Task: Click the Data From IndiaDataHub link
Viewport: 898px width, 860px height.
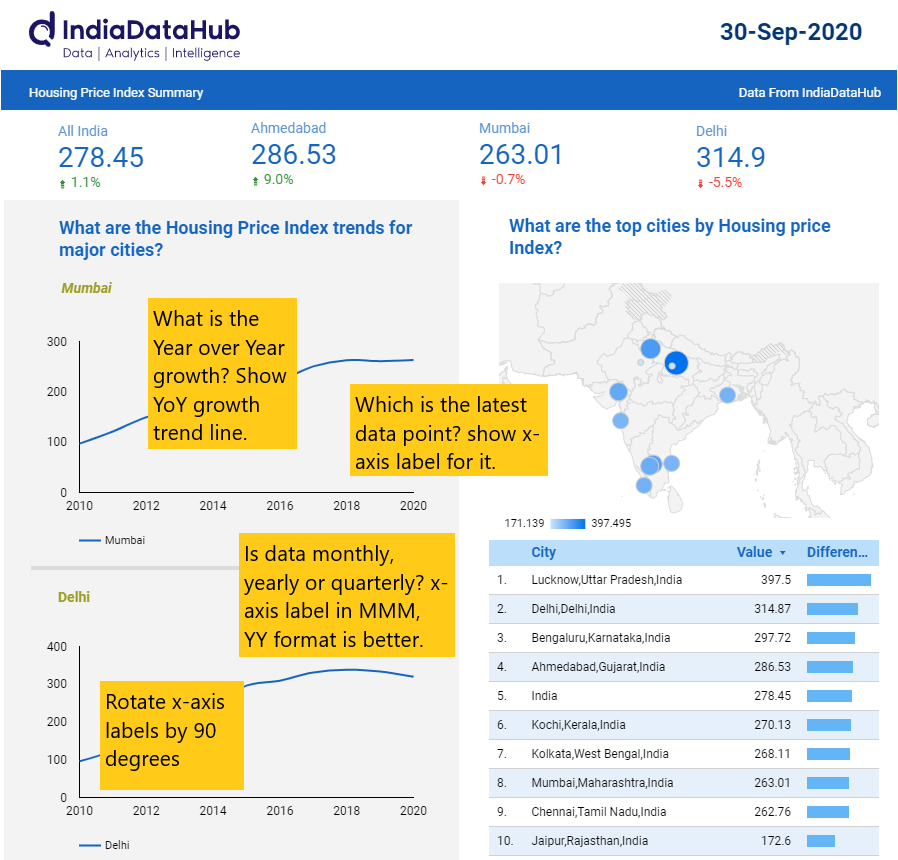Action: [x=809, y=91]
